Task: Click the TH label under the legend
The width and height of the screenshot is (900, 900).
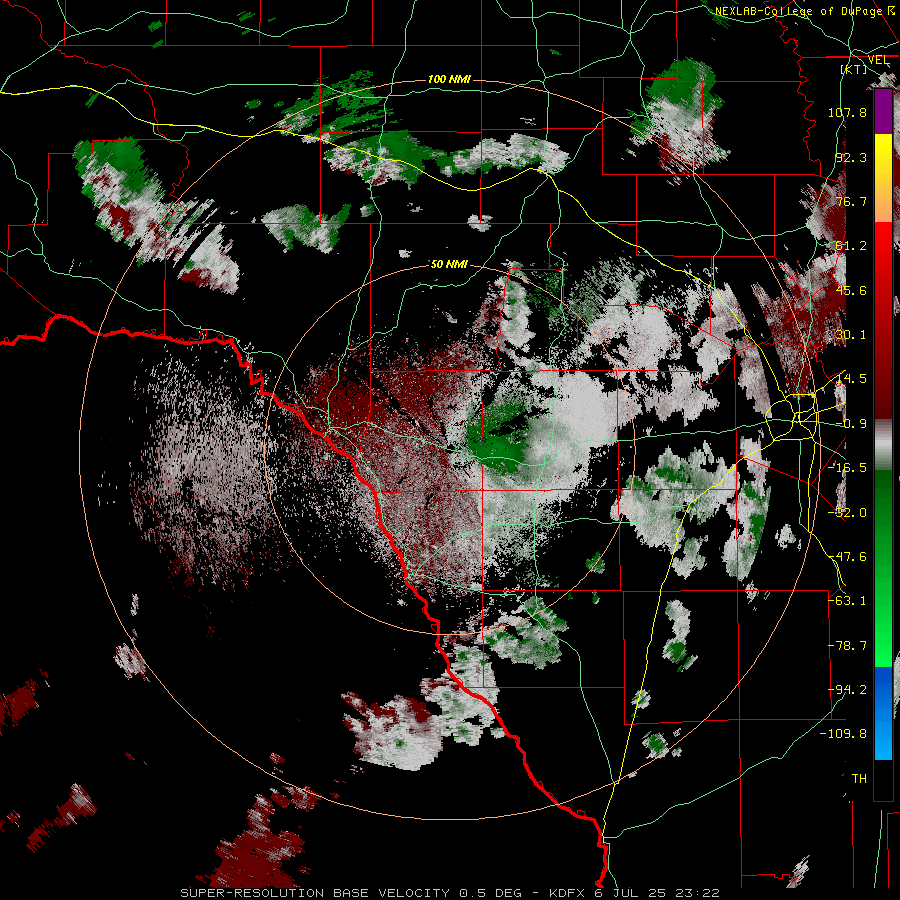Action: coord(859,779)
